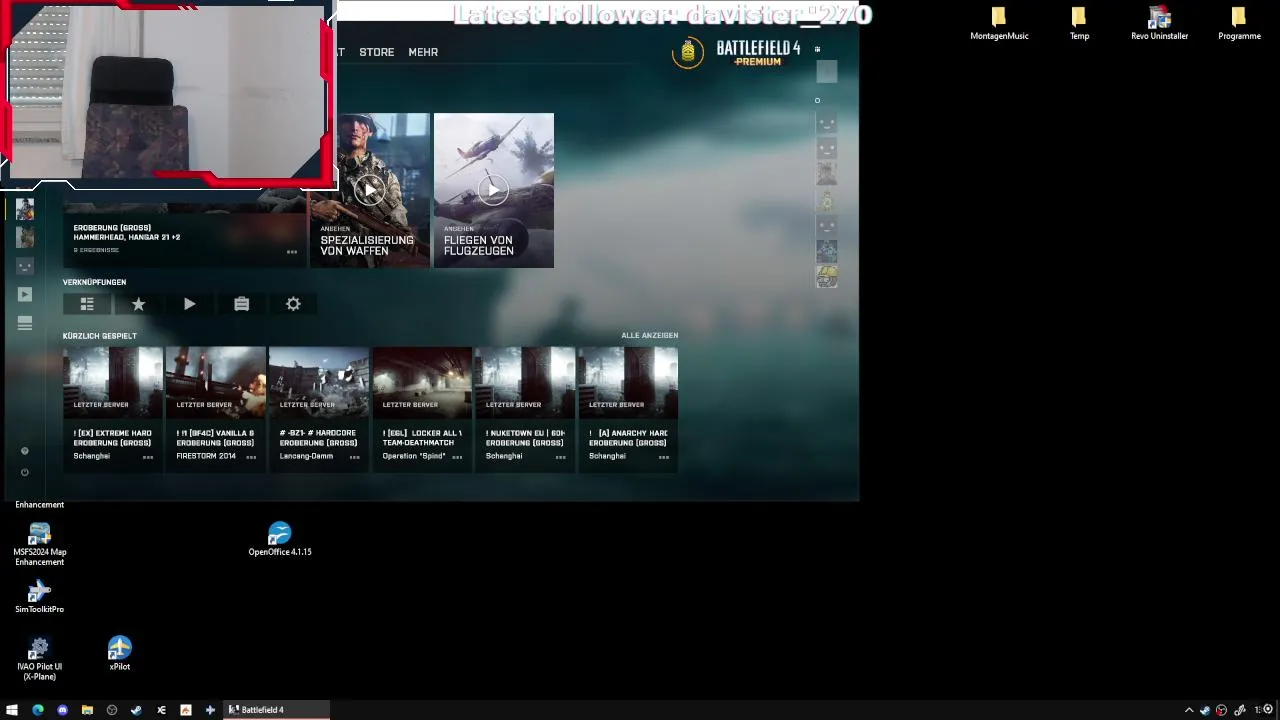Open the STORE menu

point(377,52)
